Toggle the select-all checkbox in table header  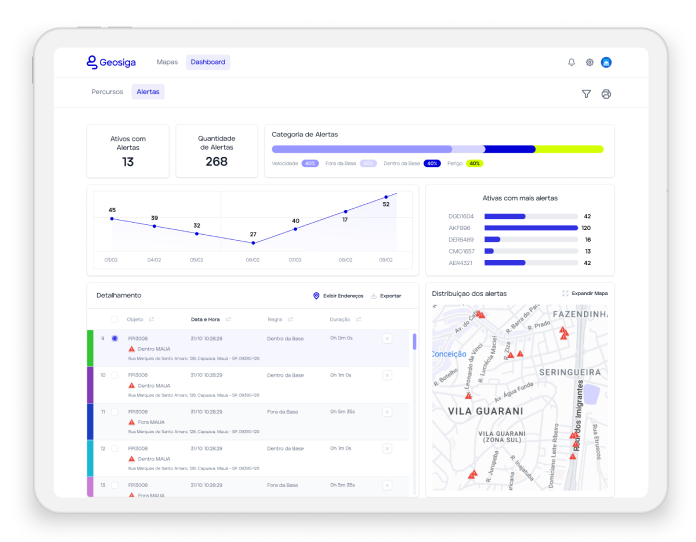click(x=115, y=319)
